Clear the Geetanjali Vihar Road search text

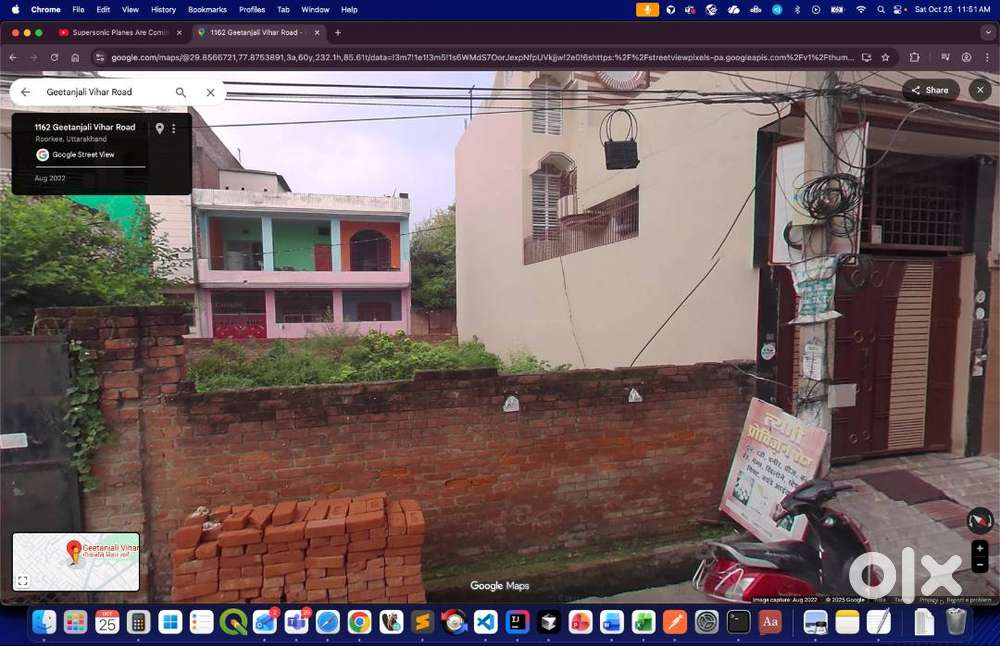tap(210, 92)
